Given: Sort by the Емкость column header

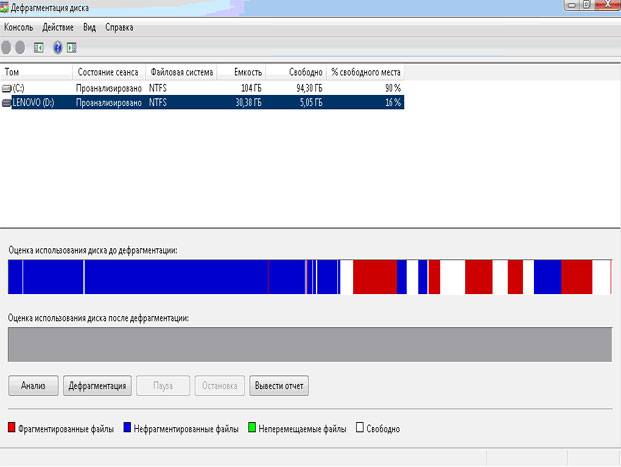Looking at the screenshot, I should click(x=247, y=73).
